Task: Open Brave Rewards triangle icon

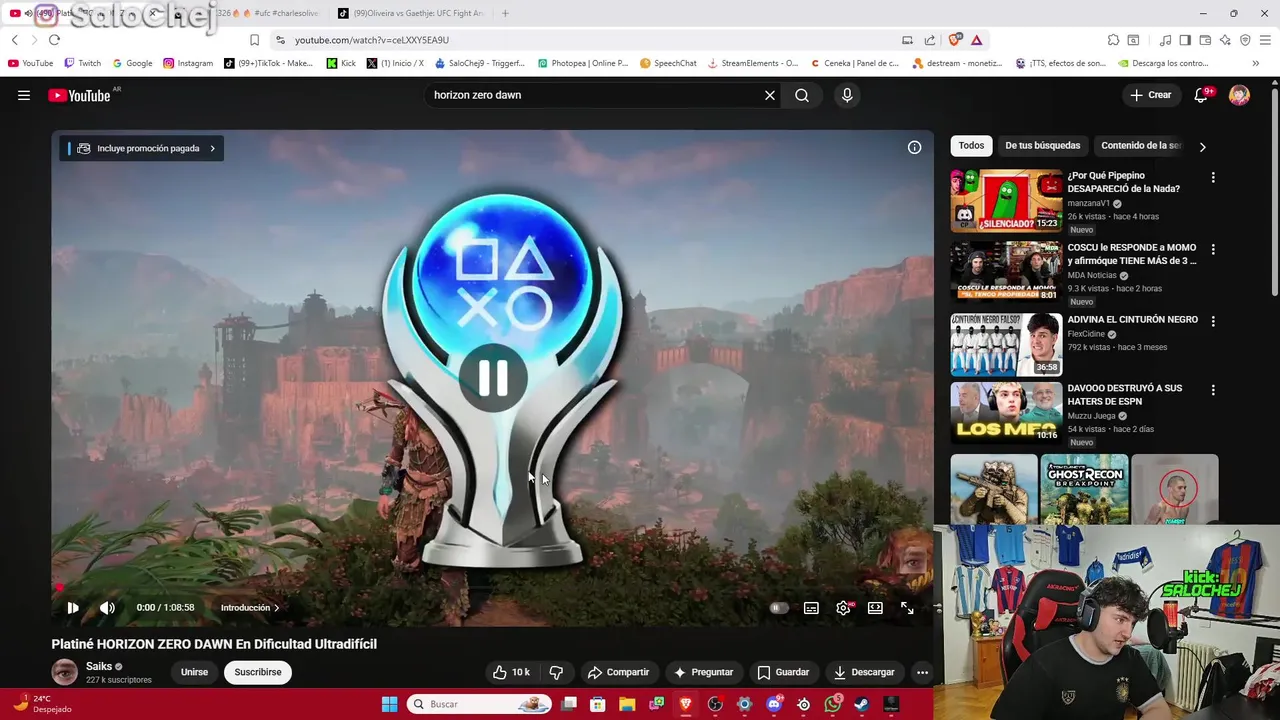Action: (976, 40)
